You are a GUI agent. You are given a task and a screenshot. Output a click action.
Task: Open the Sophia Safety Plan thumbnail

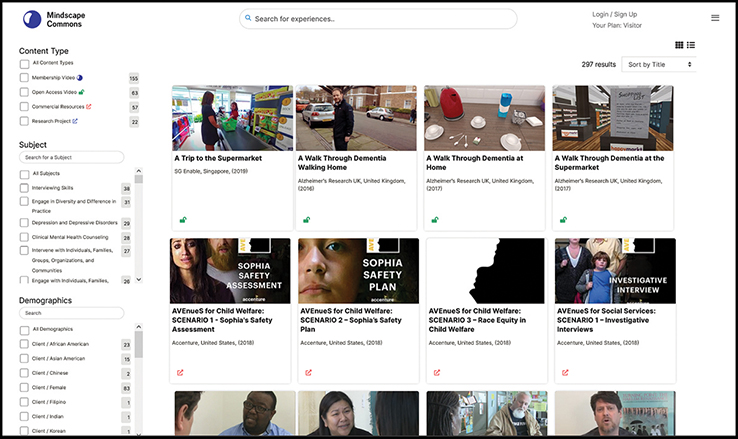(358, 271)
